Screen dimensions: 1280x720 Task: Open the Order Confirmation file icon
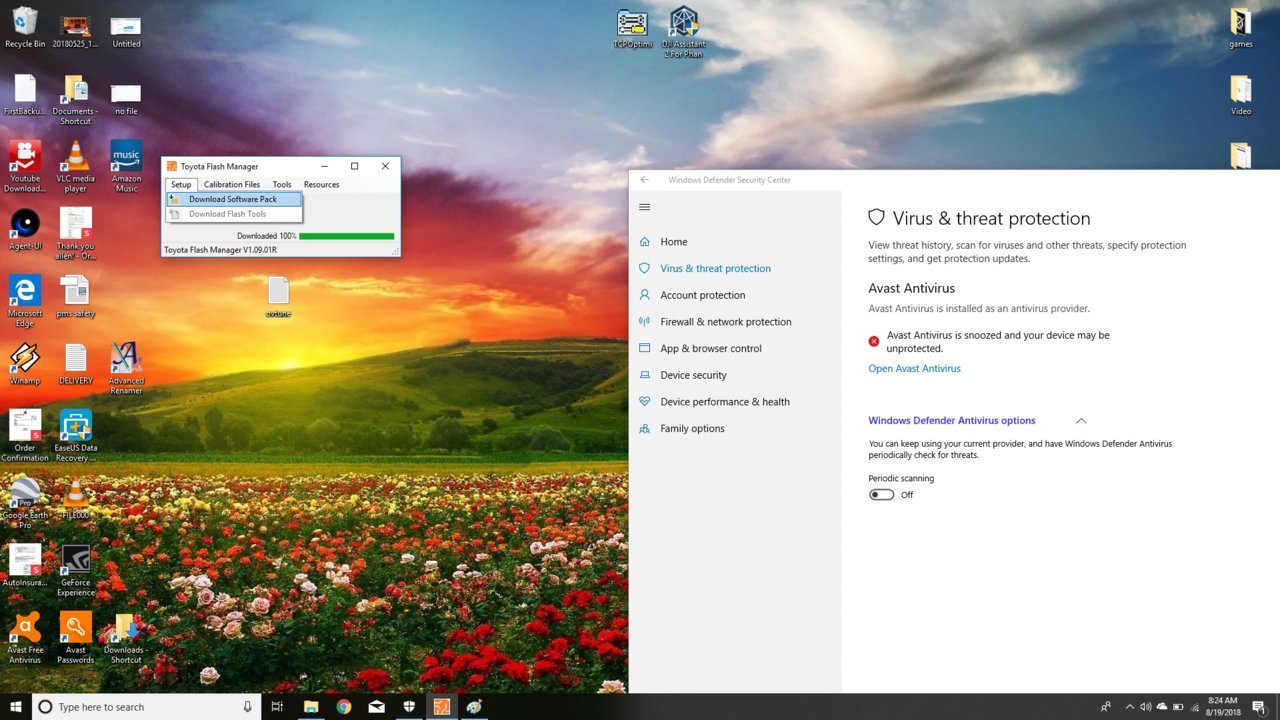pos(25,436)
